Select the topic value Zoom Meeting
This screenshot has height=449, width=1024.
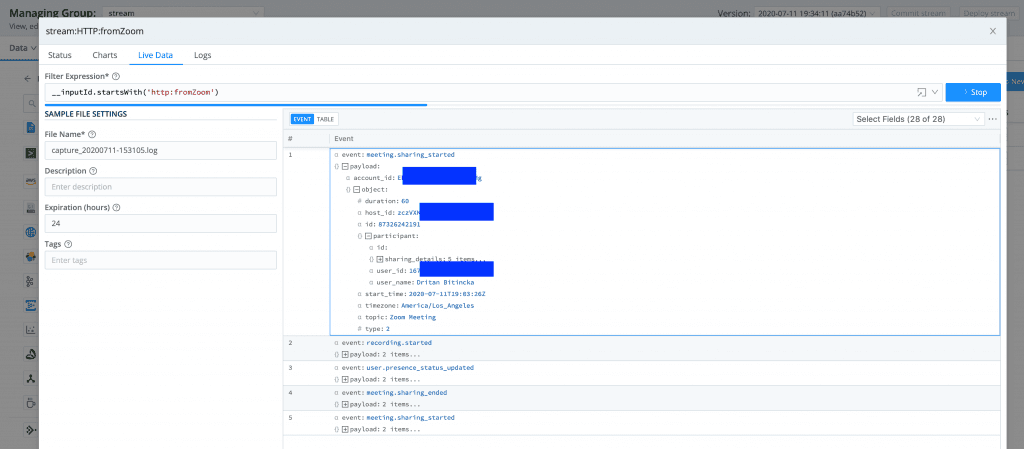point(415,317)
